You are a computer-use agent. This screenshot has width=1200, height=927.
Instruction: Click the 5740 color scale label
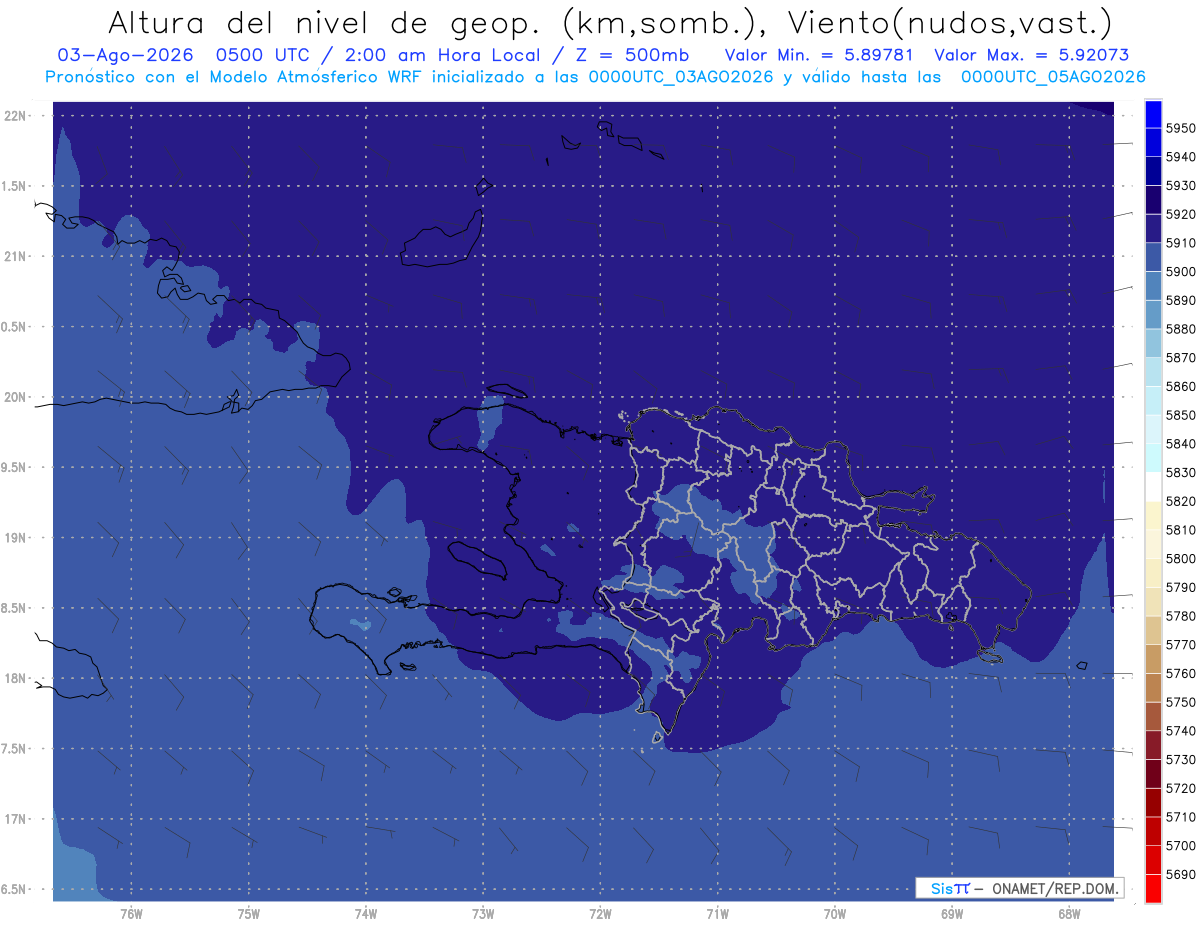[1180, 731]
